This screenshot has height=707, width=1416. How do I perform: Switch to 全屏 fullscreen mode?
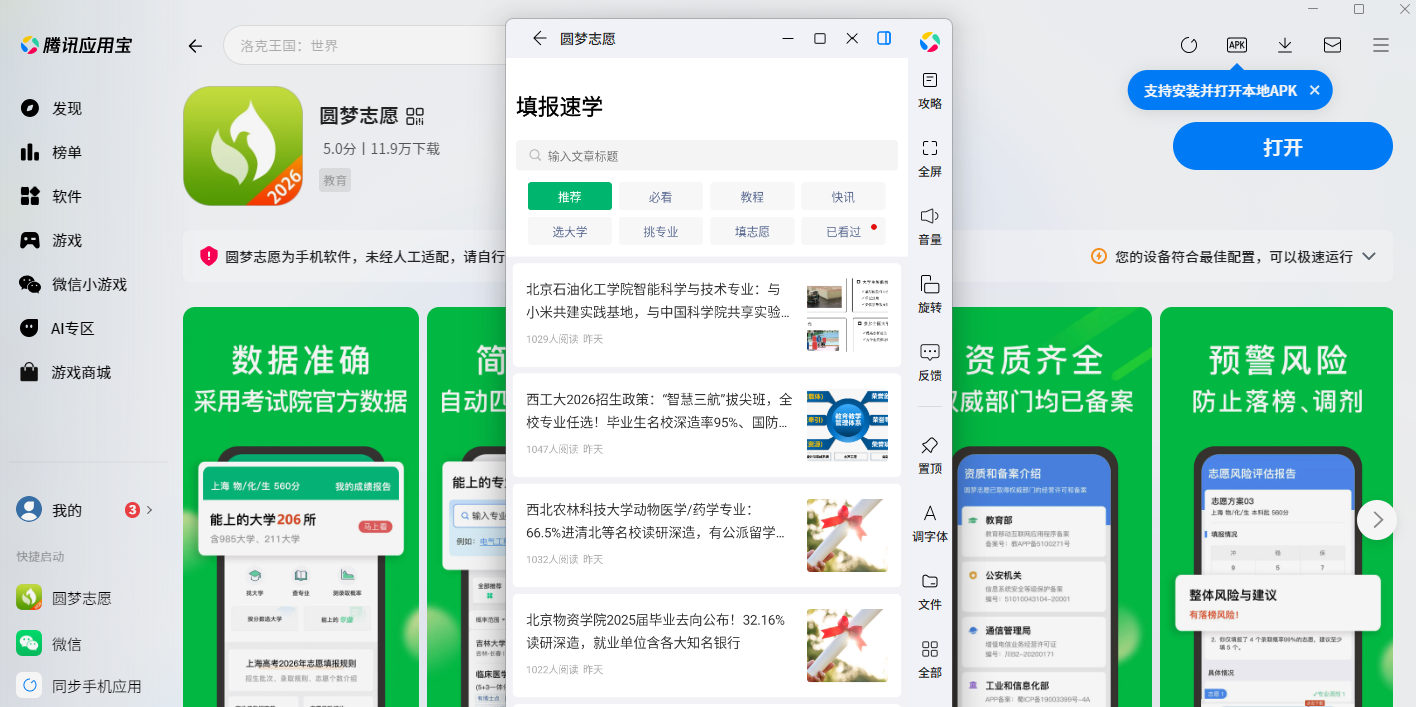tap(930, 158)
